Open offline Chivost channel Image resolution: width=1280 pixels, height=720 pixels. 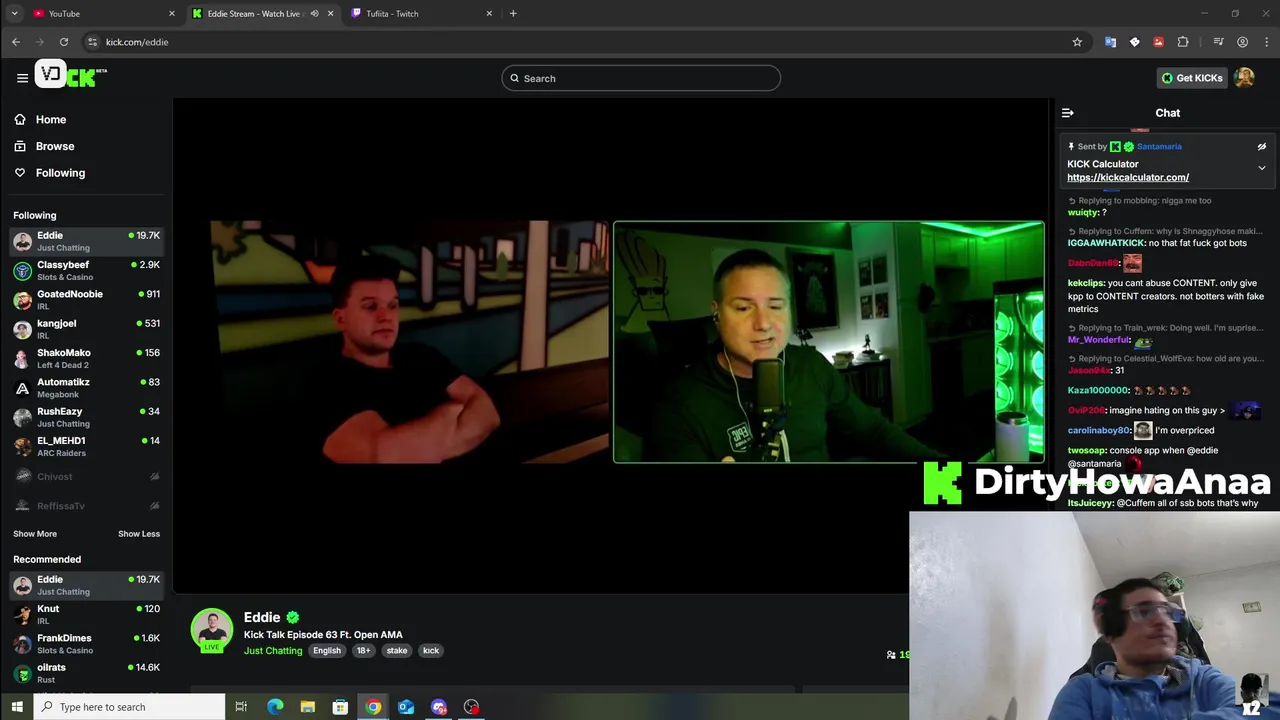87,477
